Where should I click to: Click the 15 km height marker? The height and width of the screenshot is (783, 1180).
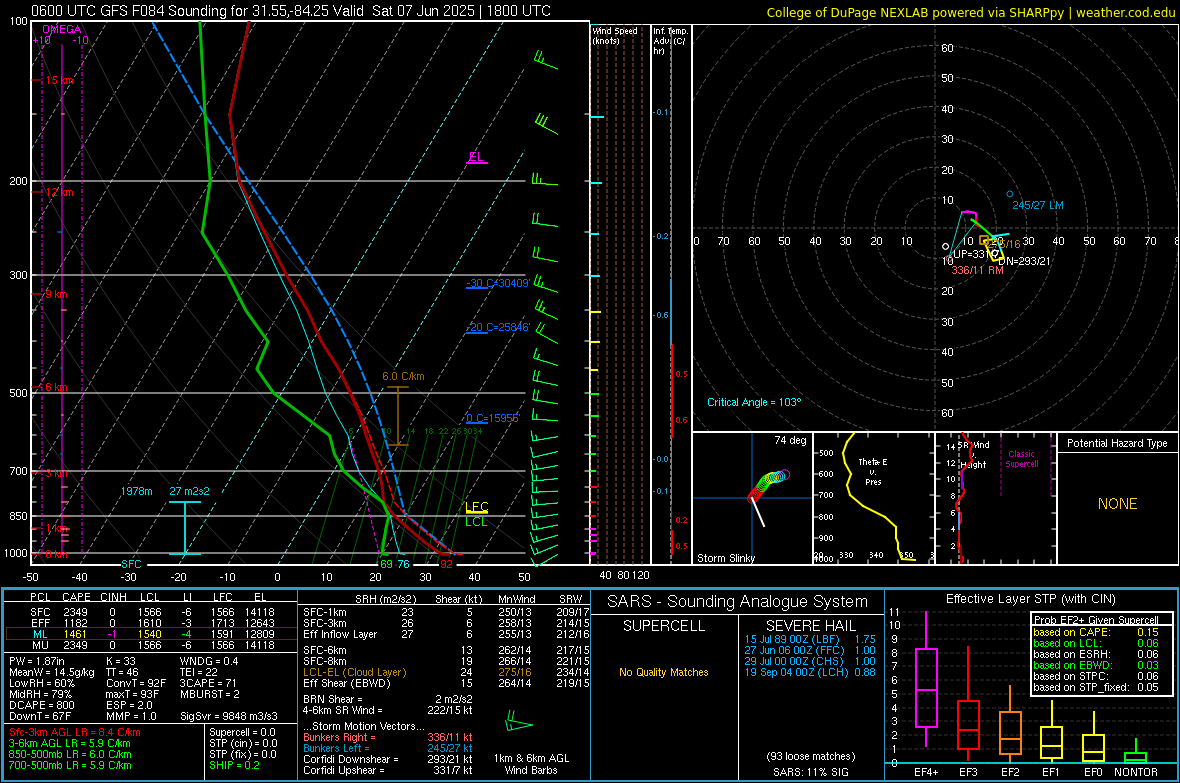[59, 81]
